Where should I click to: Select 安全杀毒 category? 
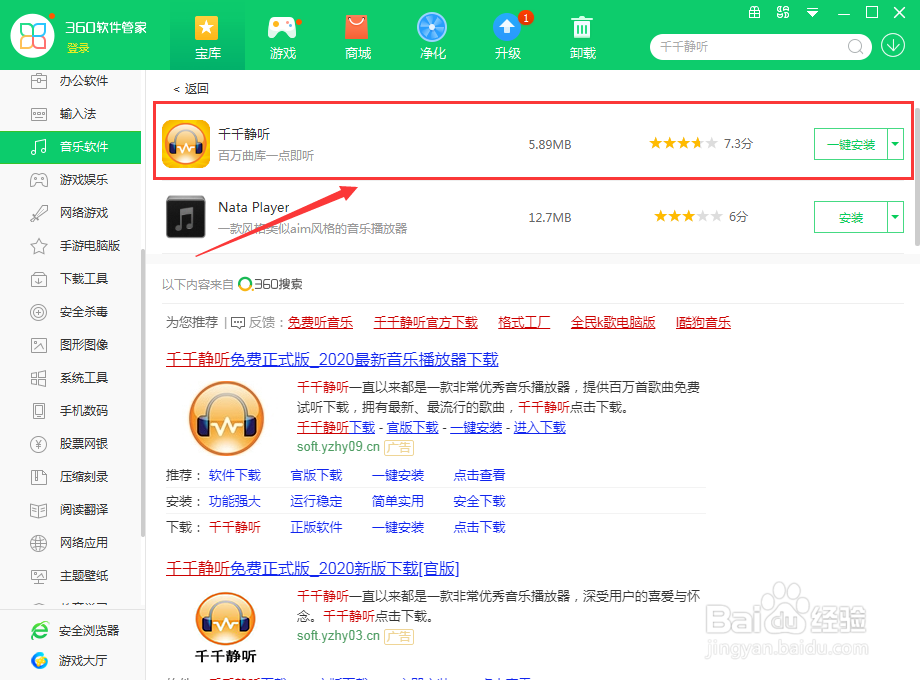click(x=70, y=312)
